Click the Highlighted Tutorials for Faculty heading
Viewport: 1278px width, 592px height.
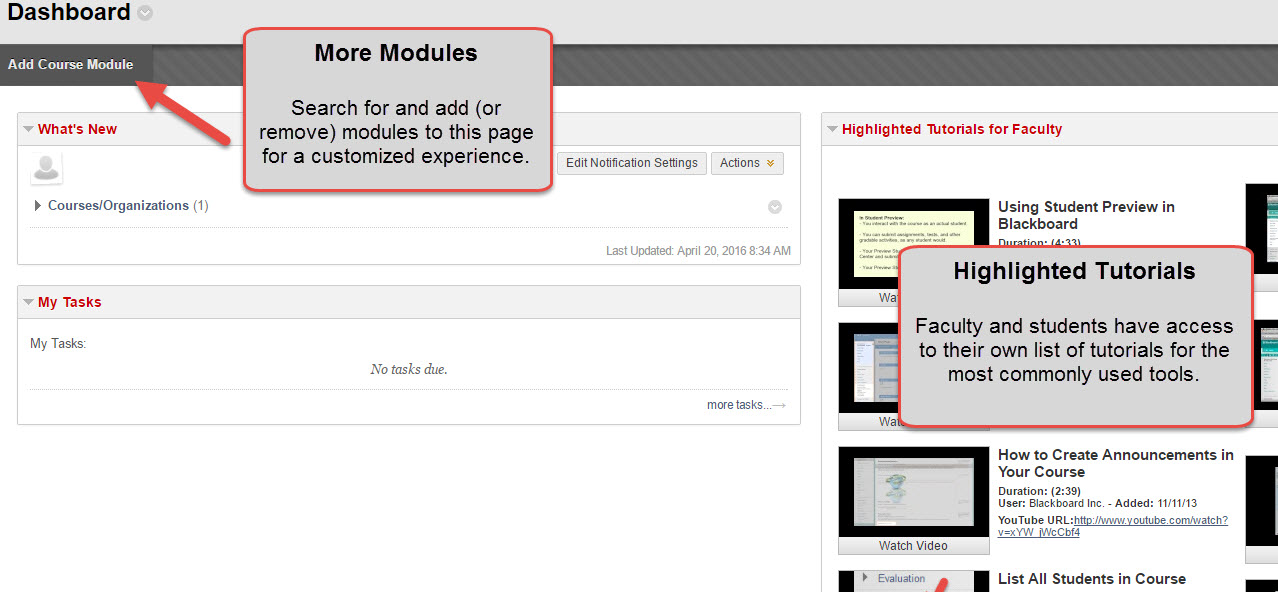click(952, 129)
